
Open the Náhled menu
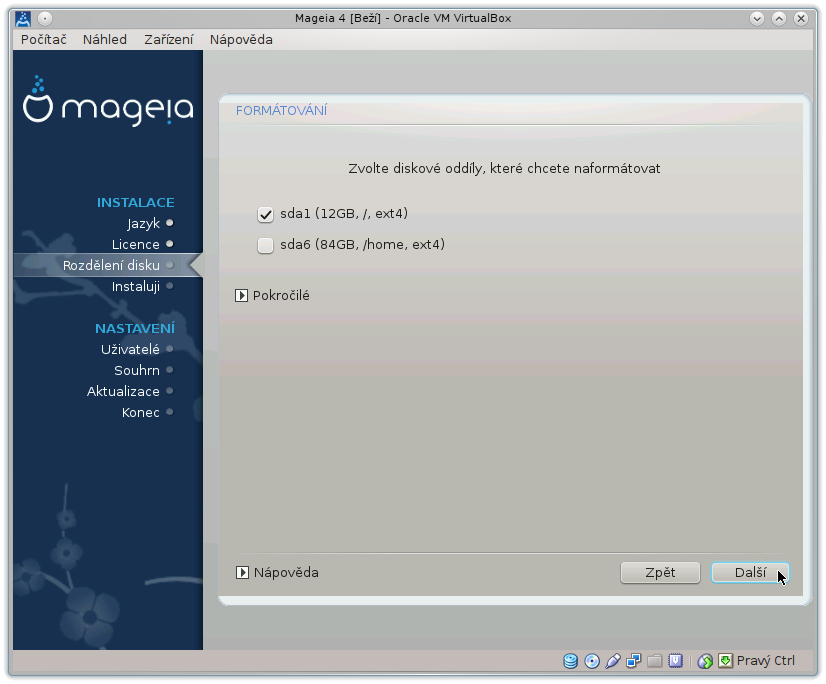tap(105, 40)
